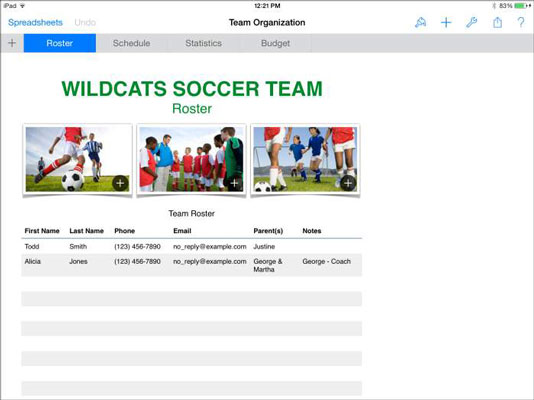Select the George - Coach notes cell
Image resolution: width=534 pixels, height=400 pixels.
330,265
